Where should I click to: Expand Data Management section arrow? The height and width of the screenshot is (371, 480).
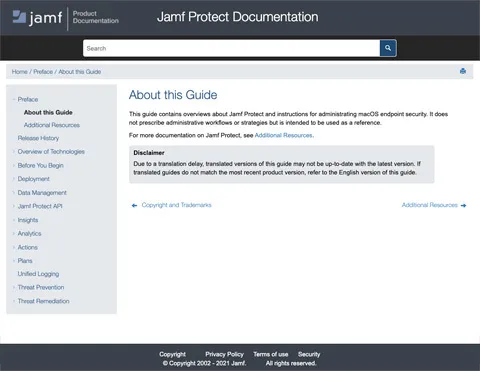pos(14,193)
